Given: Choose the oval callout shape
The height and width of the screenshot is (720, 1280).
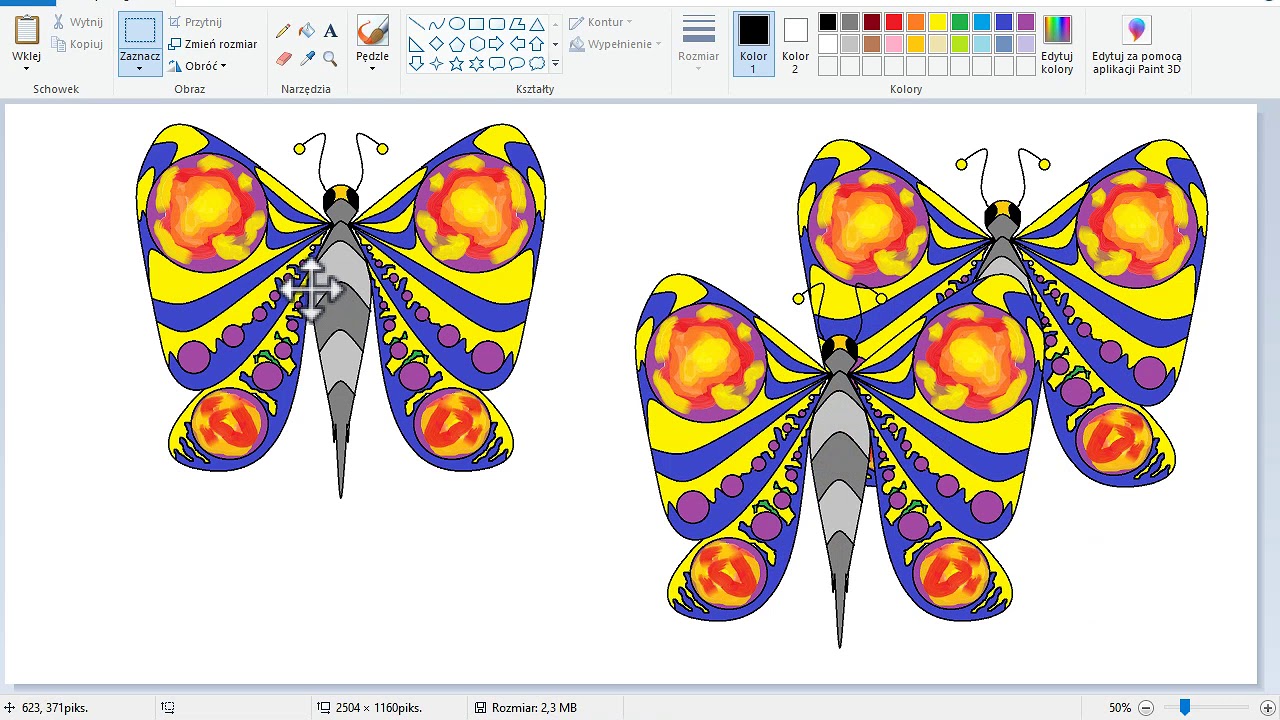Looking at the screenshot, I should (516, 64).
